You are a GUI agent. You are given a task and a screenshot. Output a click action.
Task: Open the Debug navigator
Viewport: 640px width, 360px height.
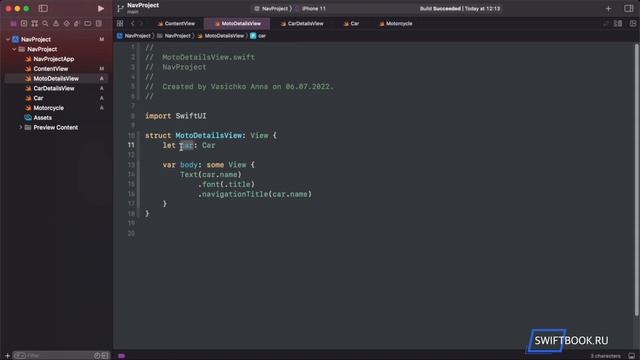click(x=77, y=24)
